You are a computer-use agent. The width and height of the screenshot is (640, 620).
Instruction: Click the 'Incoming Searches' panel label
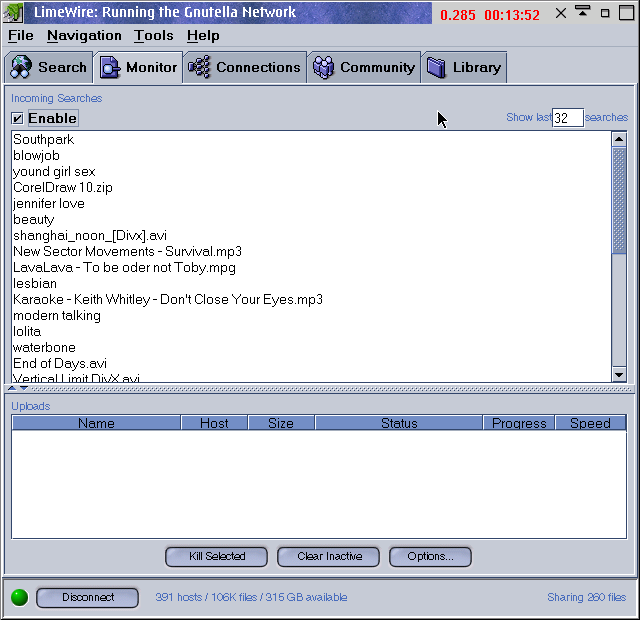click(x=56, y=98)
